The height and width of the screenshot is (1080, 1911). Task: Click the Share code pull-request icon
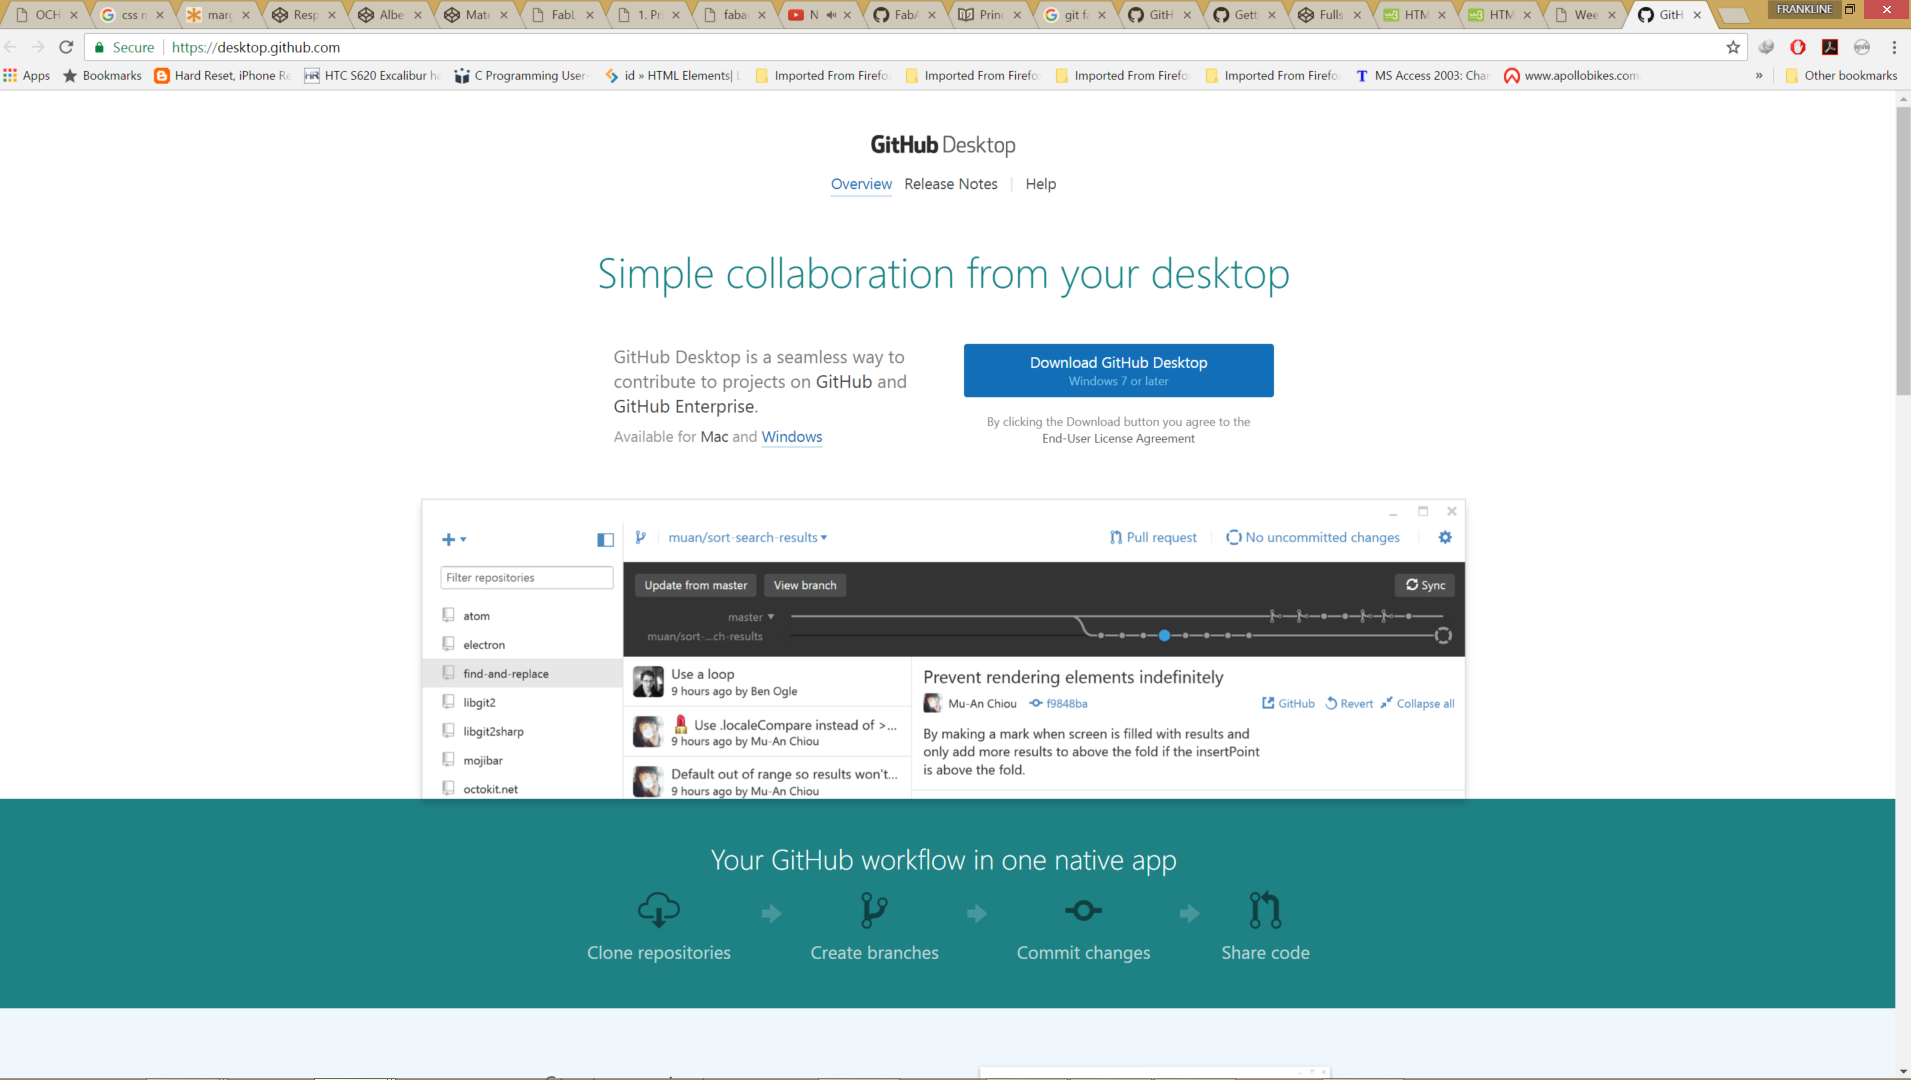[x=1265, y=910]
